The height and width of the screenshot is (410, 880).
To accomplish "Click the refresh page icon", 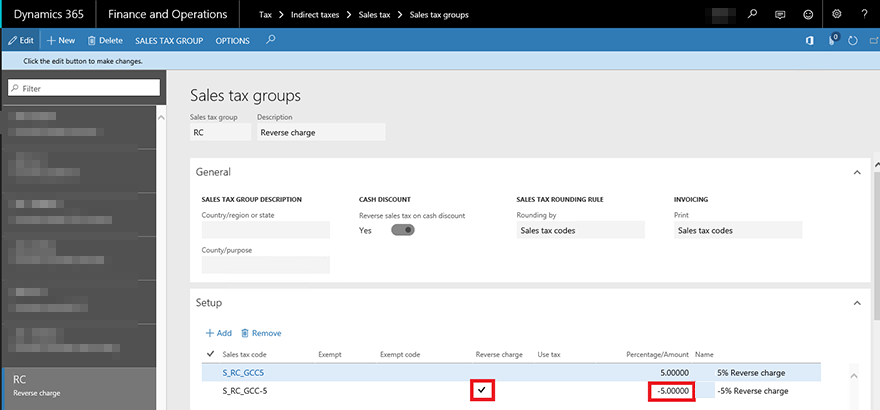I will click(x=853, y=41).
